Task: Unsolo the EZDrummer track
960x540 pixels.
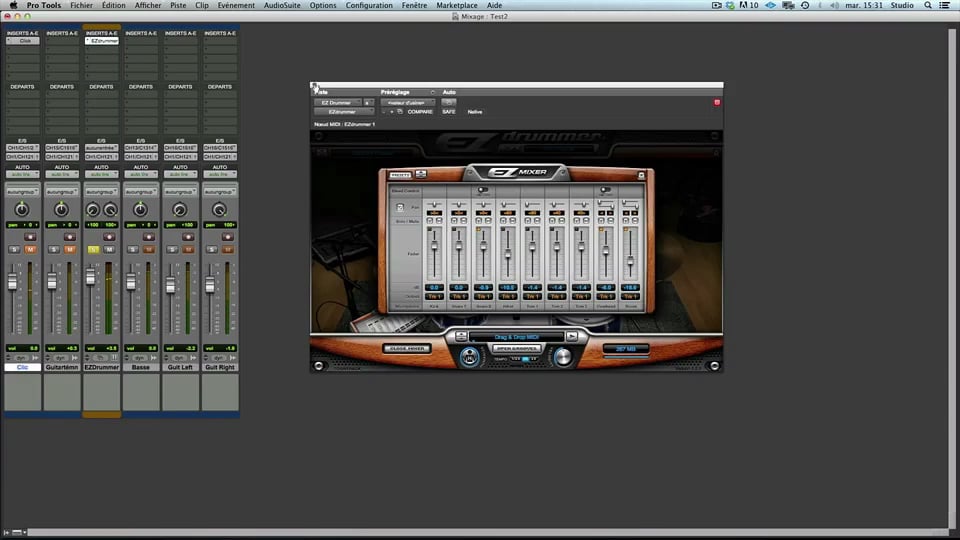Action: click(x=93, y=249)
